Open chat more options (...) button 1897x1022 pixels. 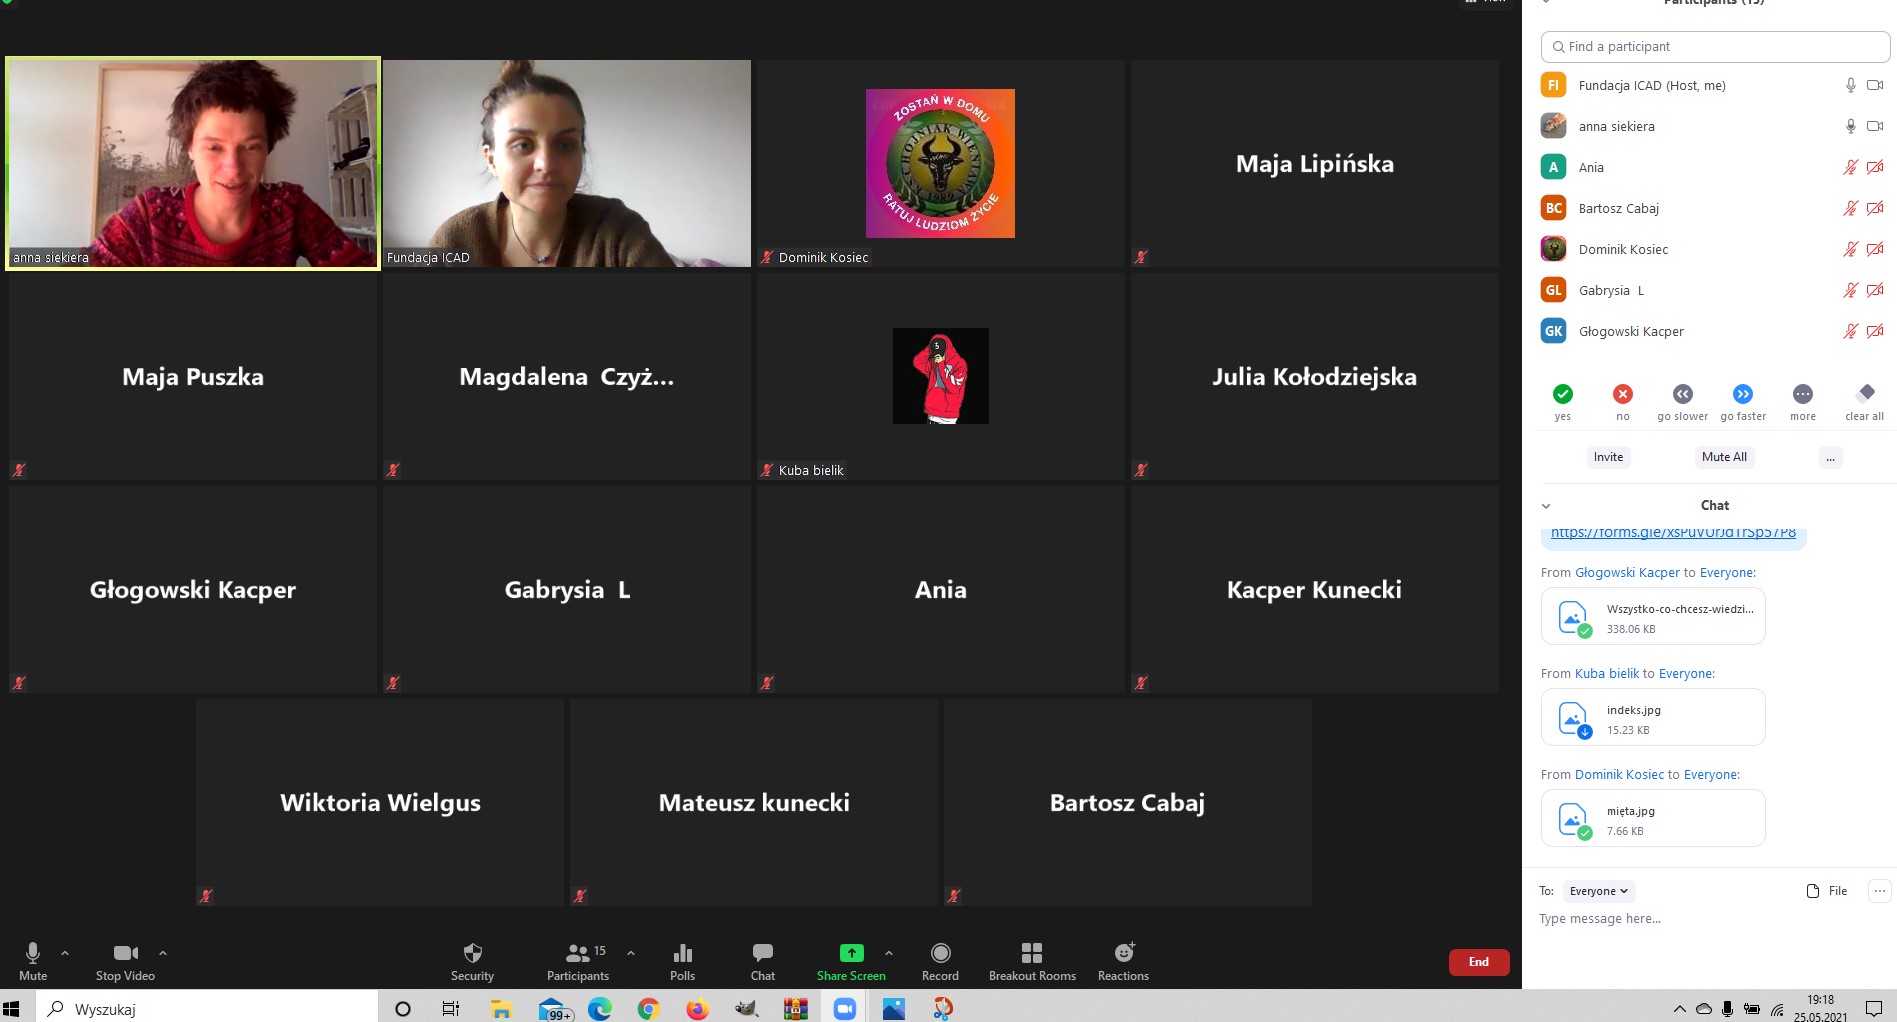(x=1880, y=891)
